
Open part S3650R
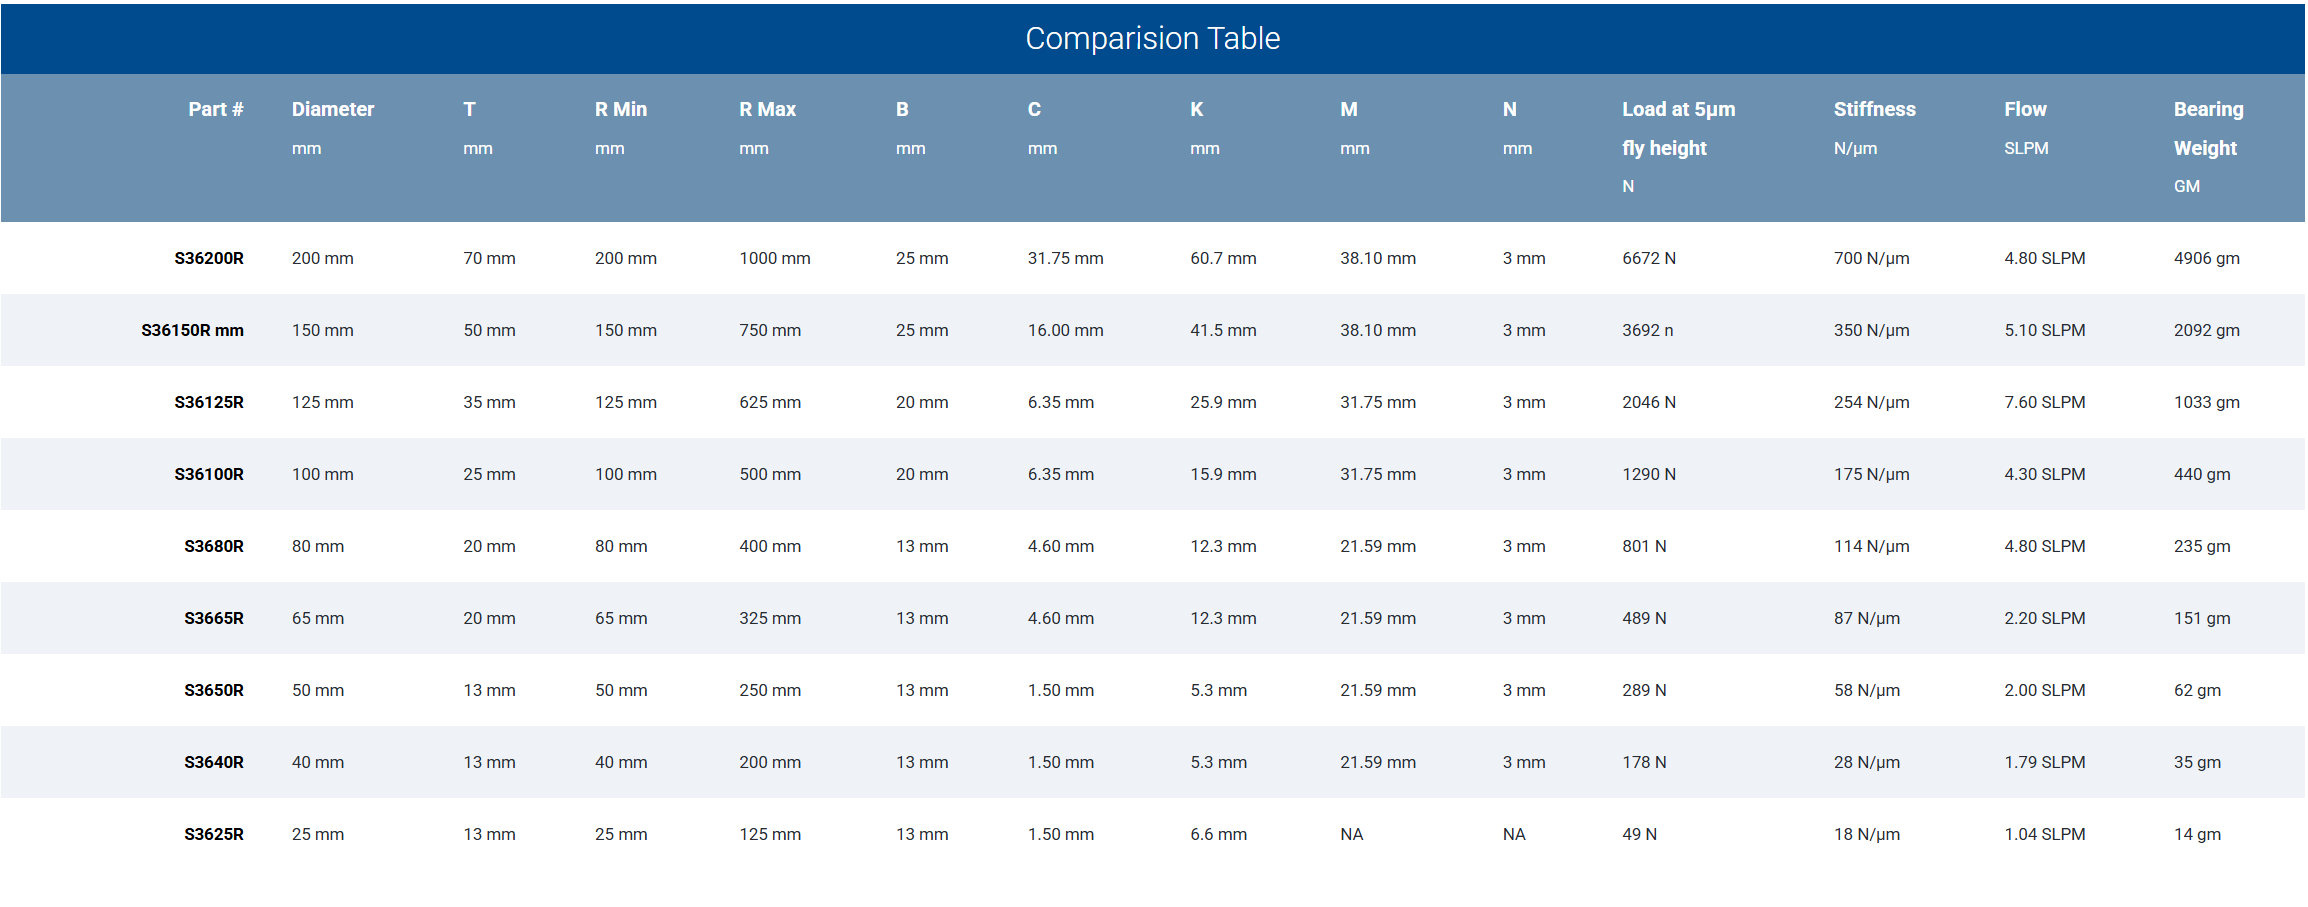click(214, 690)
